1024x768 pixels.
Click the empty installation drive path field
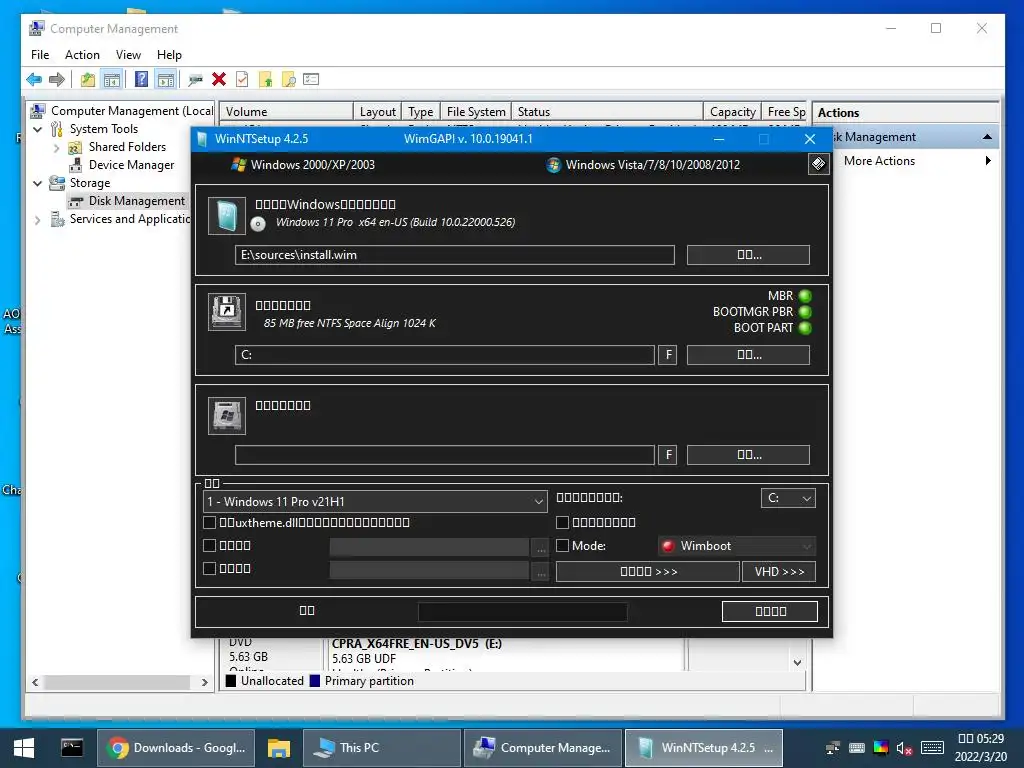[x=445, y=455]
